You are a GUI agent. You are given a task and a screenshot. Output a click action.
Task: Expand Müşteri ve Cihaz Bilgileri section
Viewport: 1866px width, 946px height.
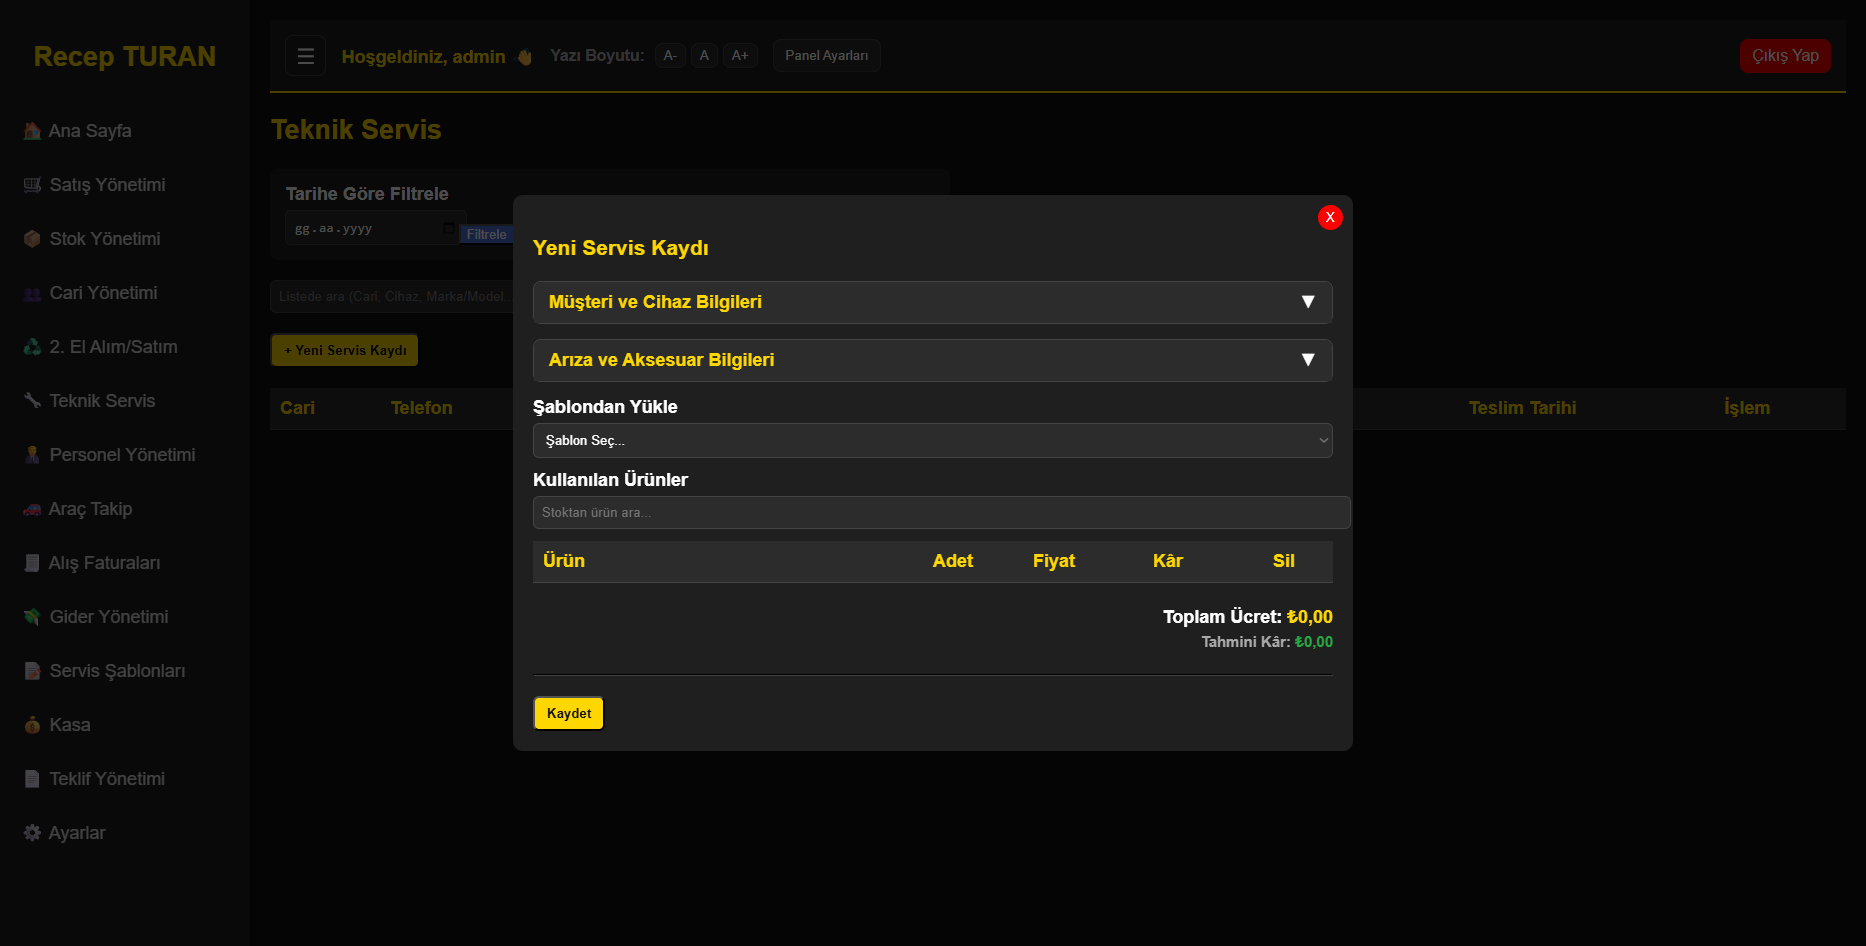click(932, 302)
